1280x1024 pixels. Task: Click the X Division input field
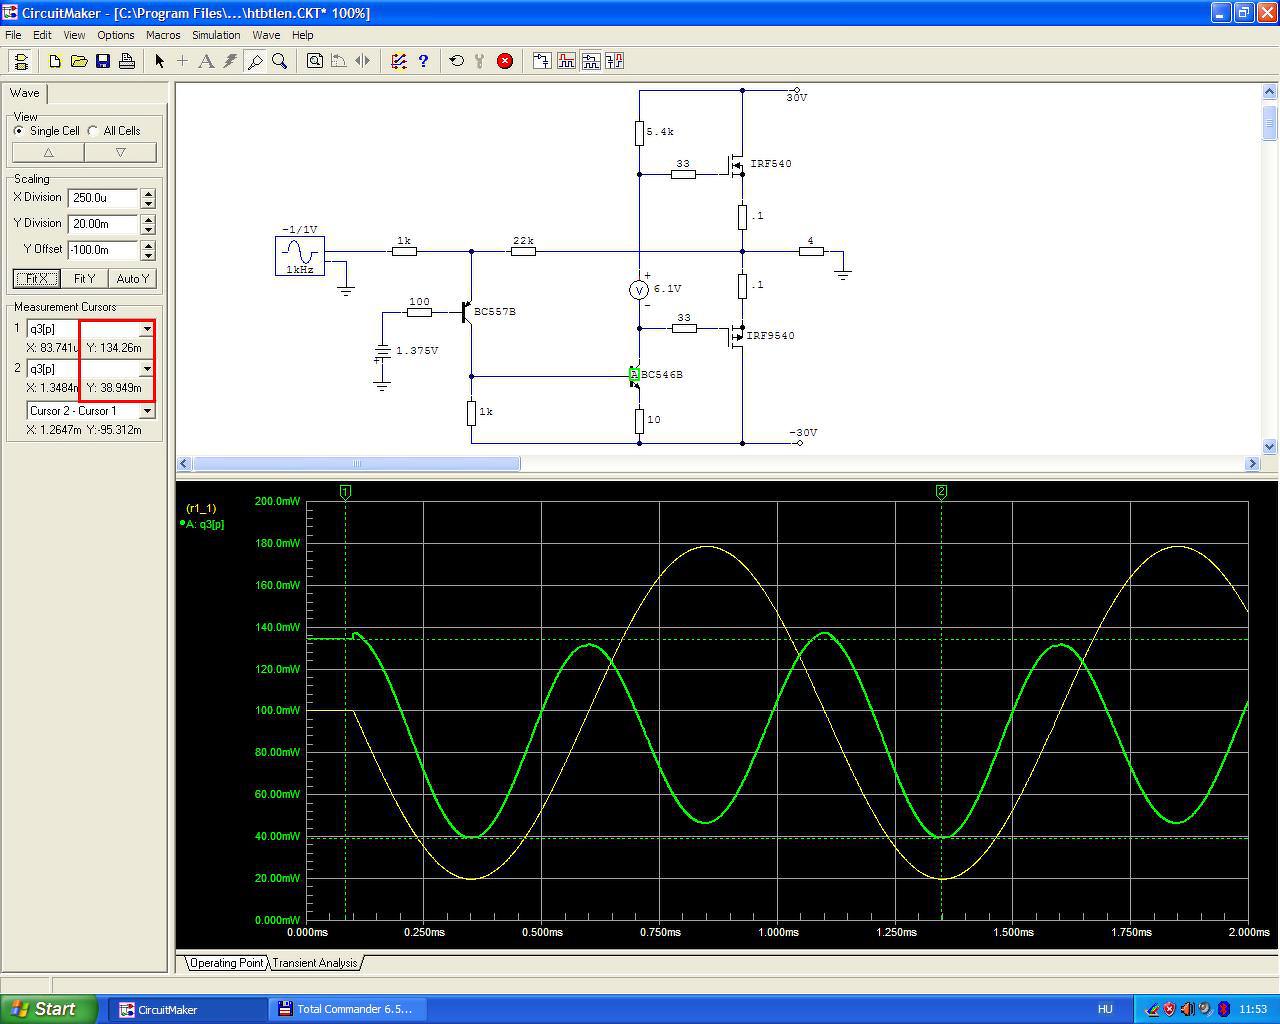(x=103, y=198)
